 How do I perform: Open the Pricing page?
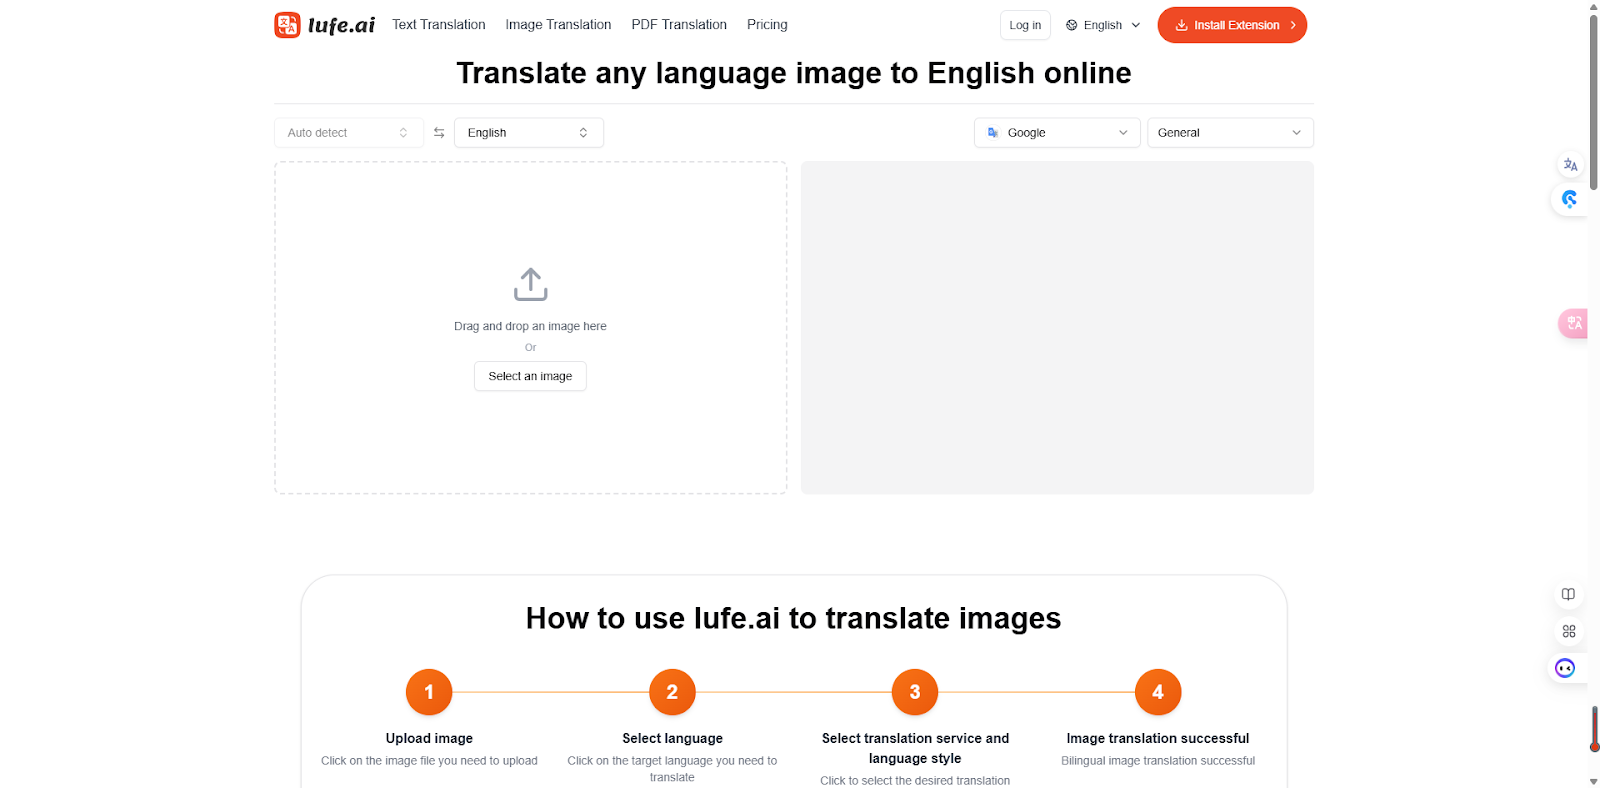click(x=767, y=25)
